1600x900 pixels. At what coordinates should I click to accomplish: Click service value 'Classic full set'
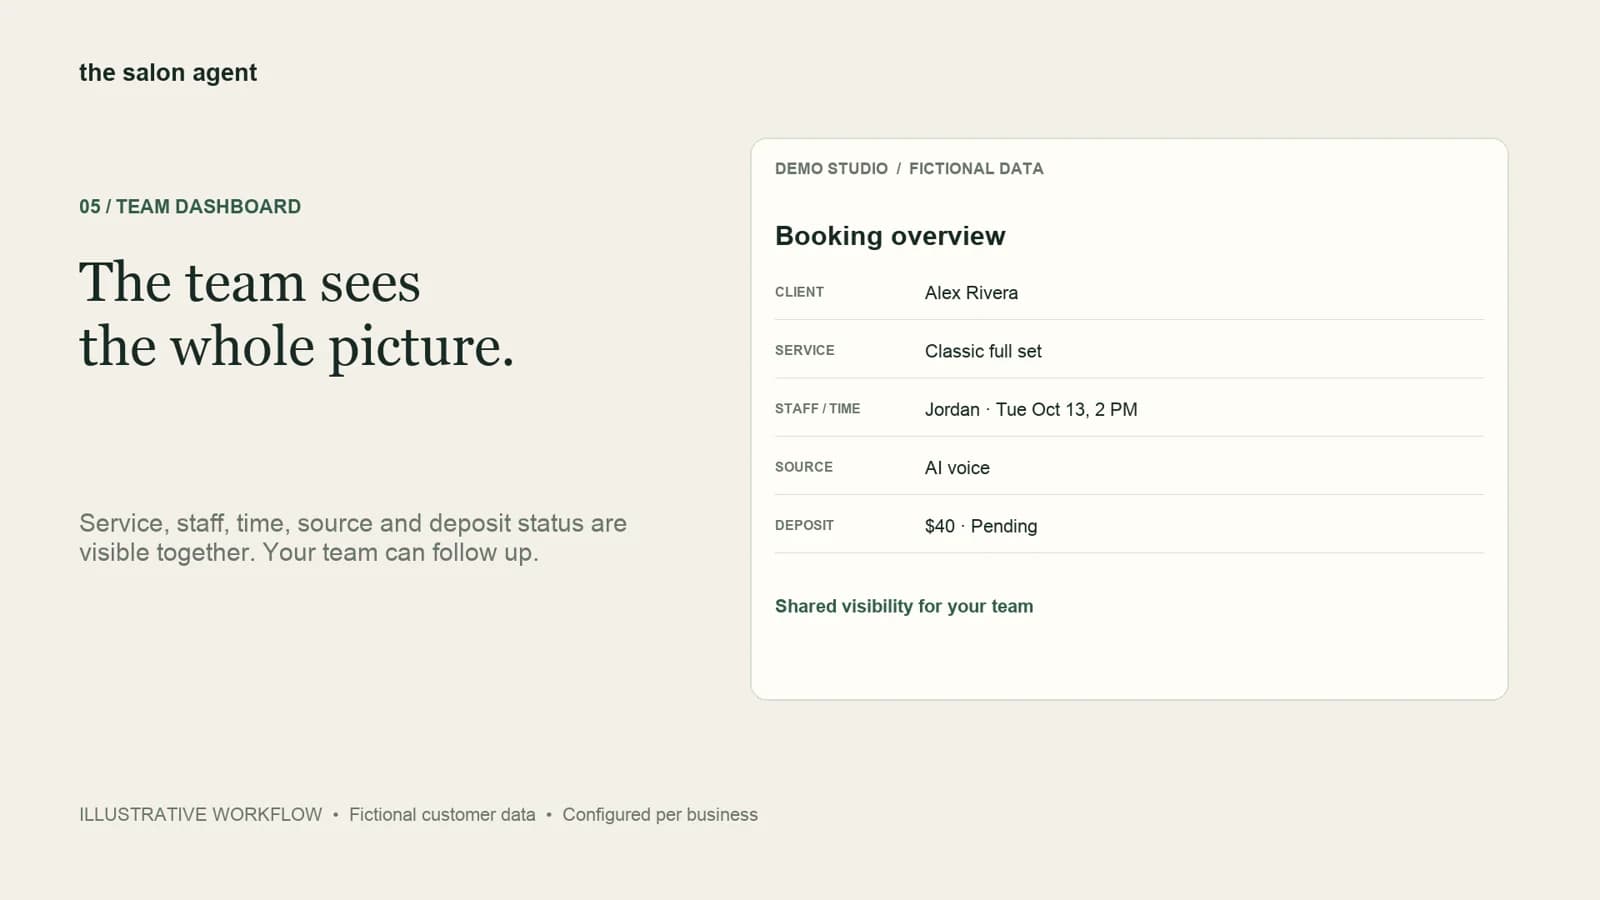pos(983,351)
